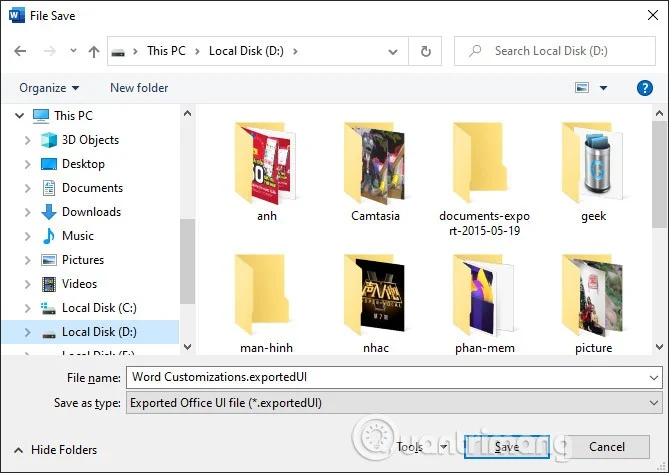The width and height of the screenshot is (669, 473).
Task: Open the recent locations dropdown arrow
Action: (73, 51)
